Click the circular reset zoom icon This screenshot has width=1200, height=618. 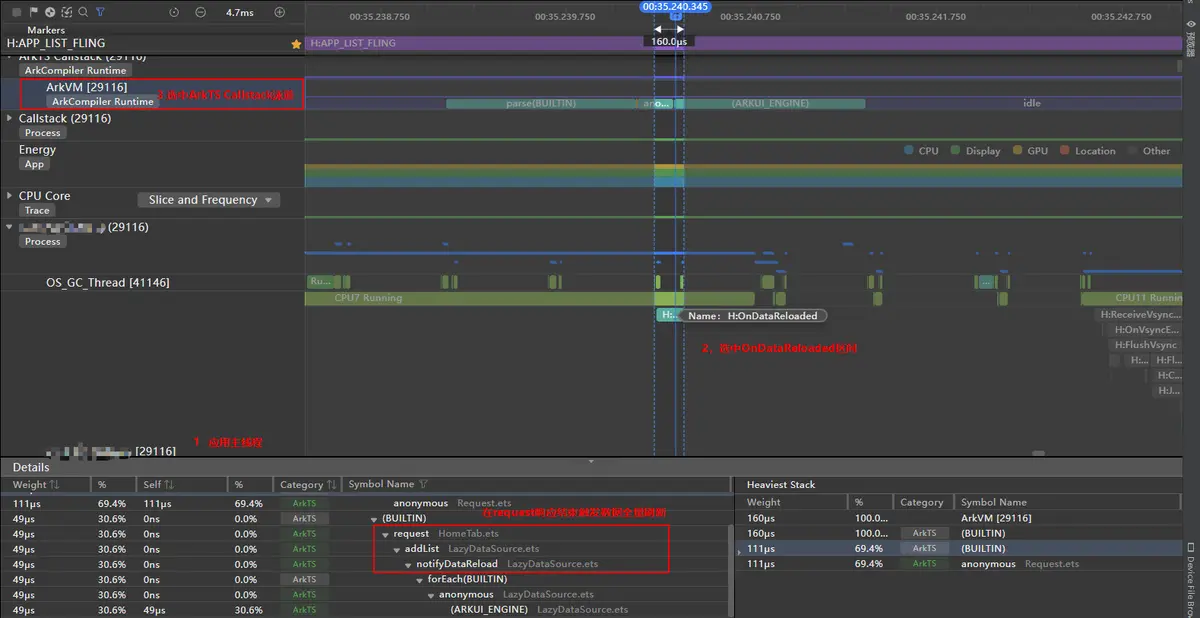(x=174, y=12)
